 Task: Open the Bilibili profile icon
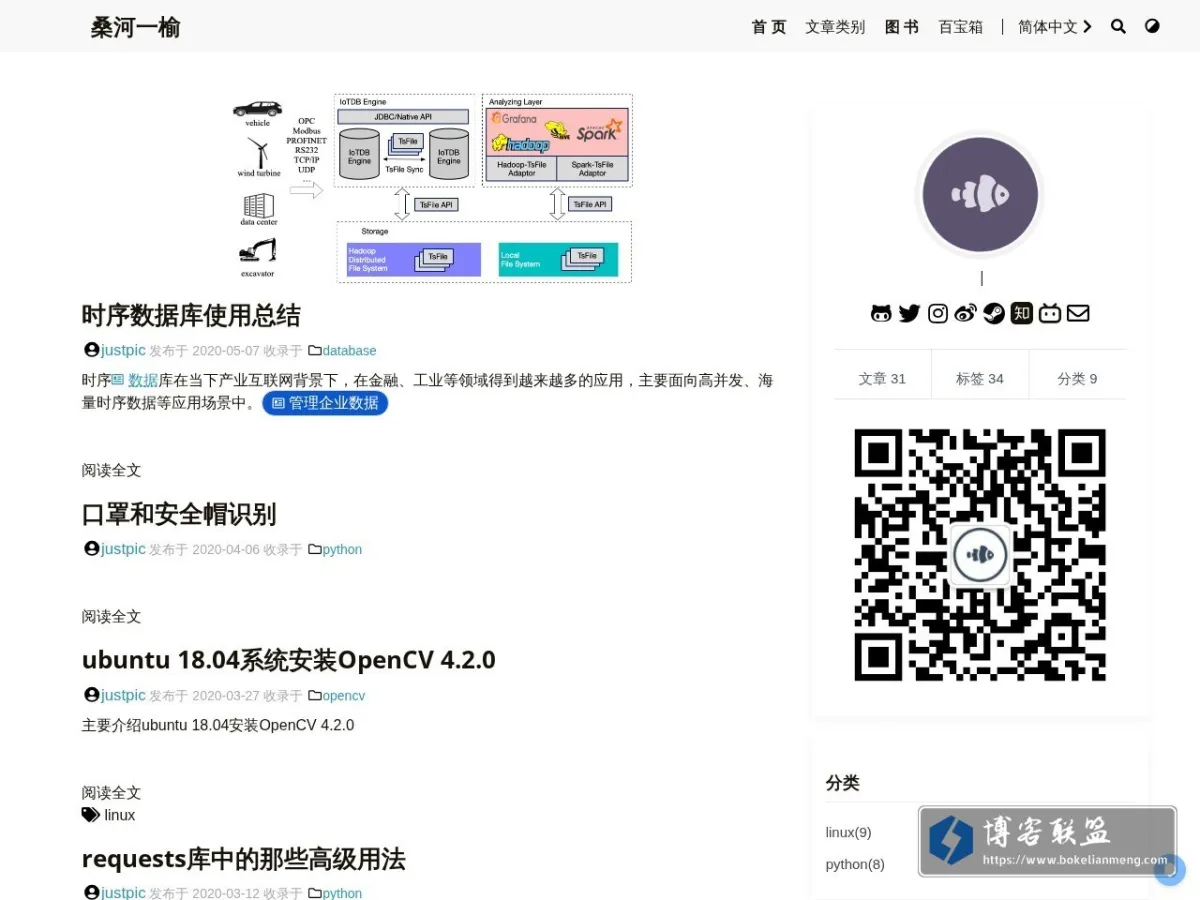pos(1049,314)
